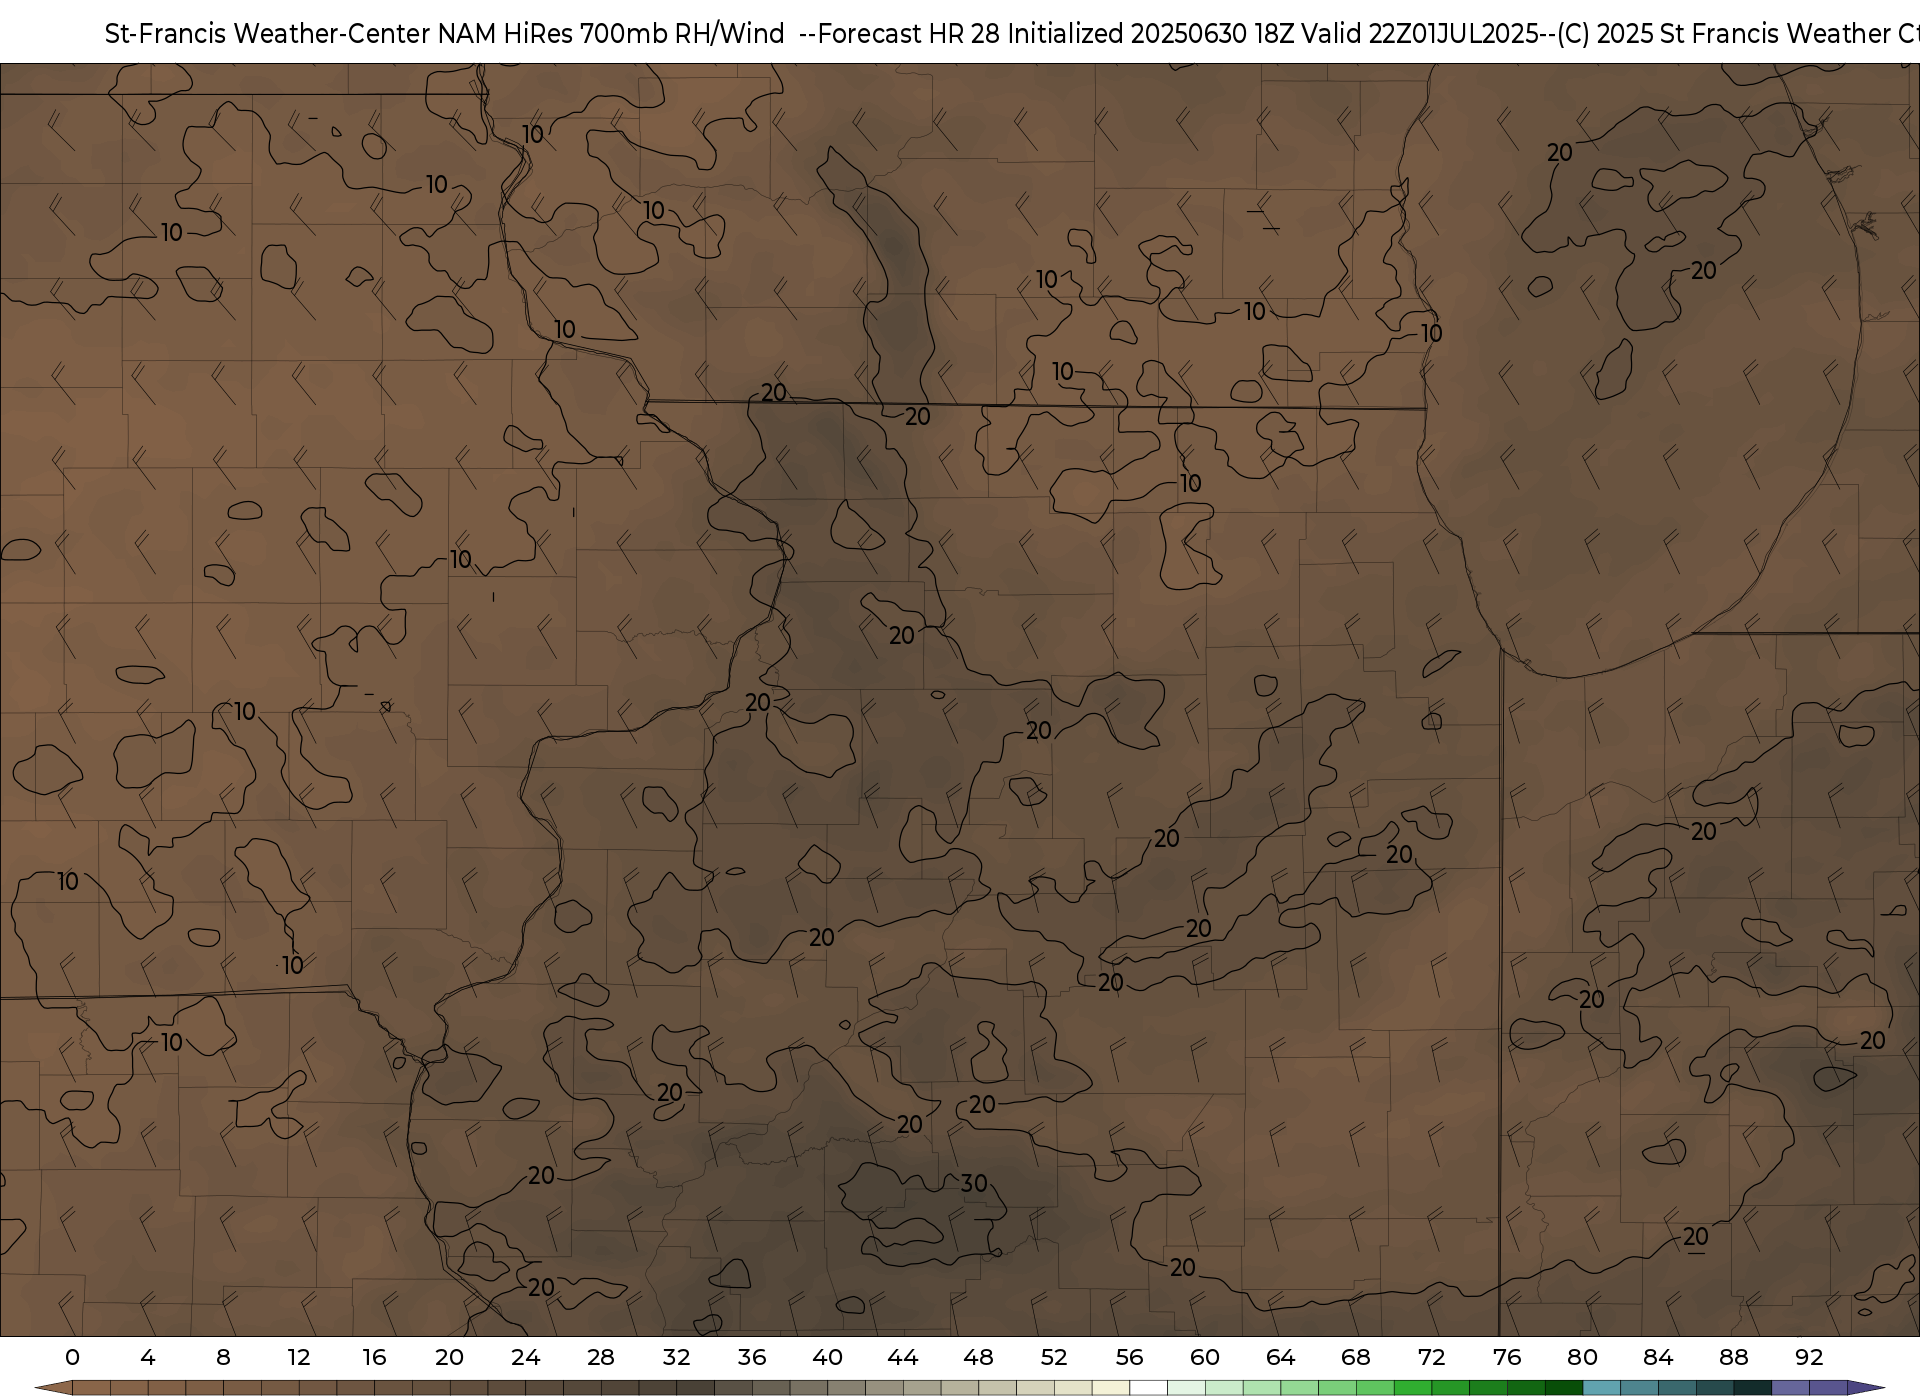Click the colorbar tick label "24"
This screenshot has height=1400, width=1920.
(525, 1357)
